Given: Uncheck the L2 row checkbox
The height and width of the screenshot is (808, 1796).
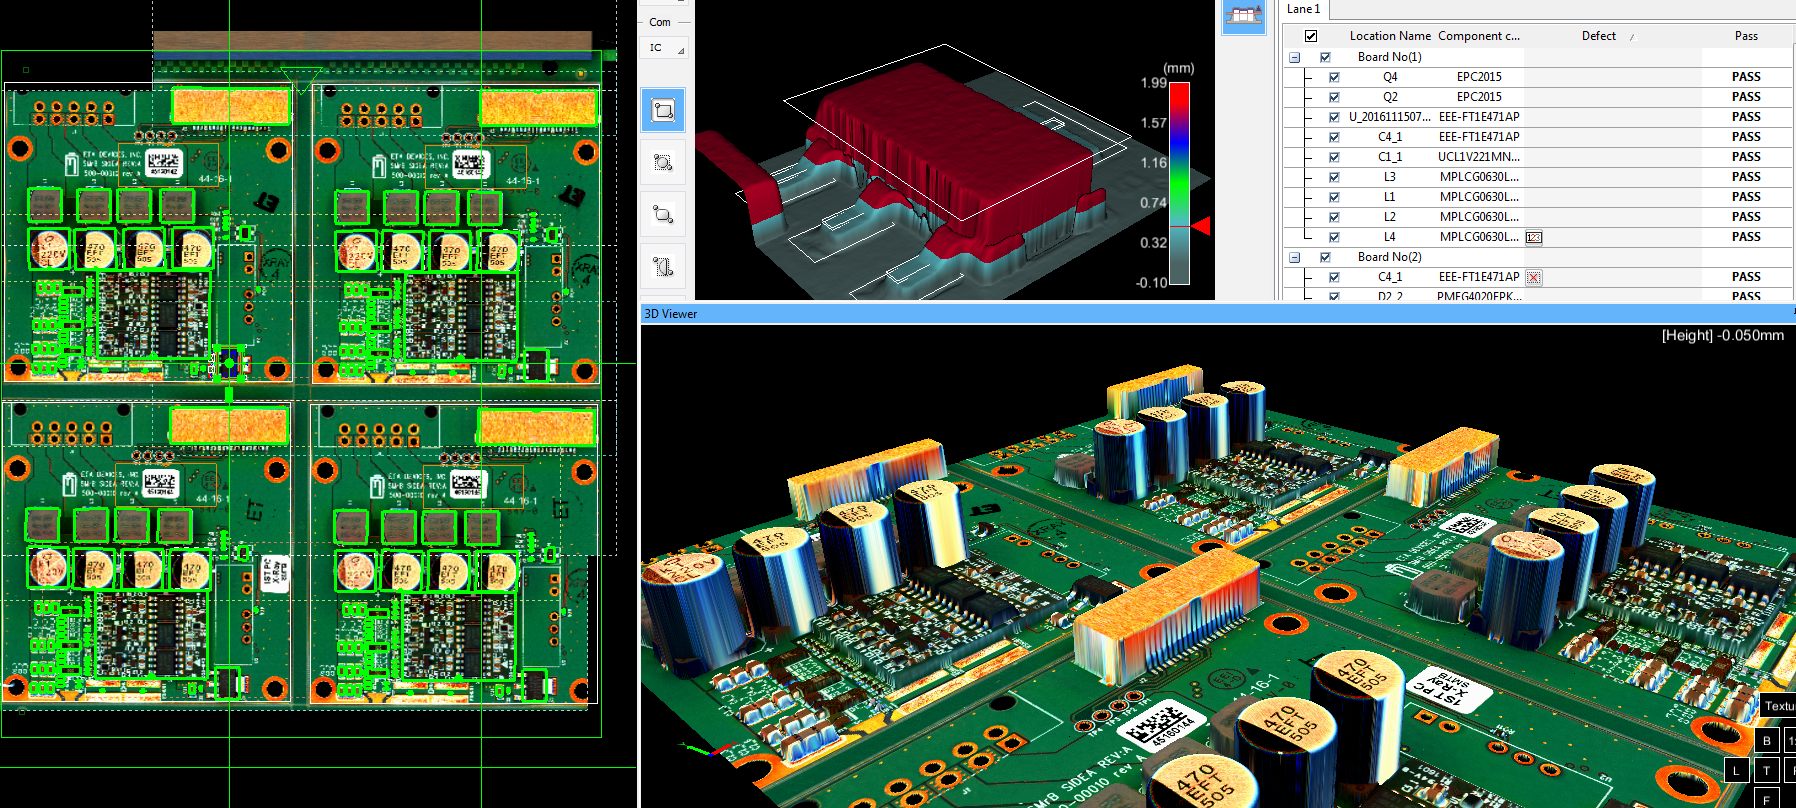Looking at the screenshot, I should [1334, 217].
